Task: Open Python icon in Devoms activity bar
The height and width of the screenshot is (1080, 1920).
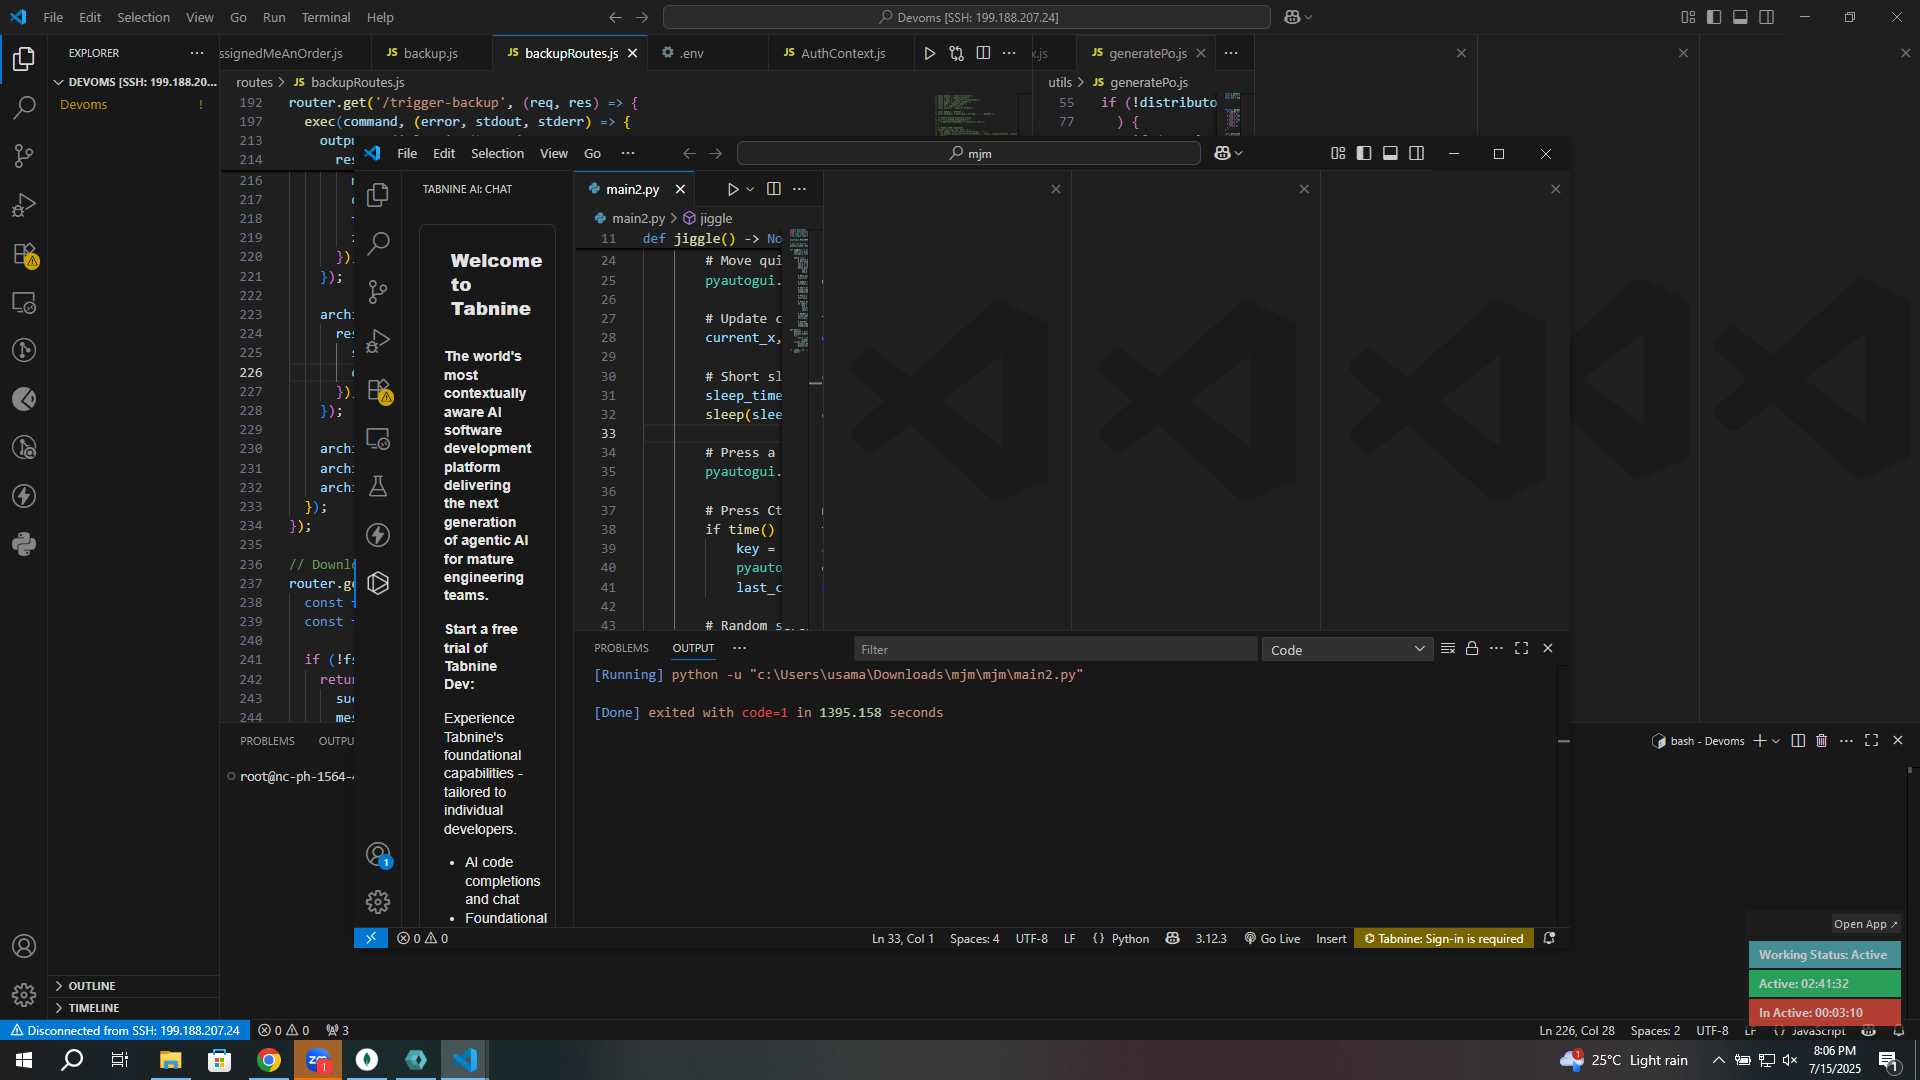Action: point(24,545)
